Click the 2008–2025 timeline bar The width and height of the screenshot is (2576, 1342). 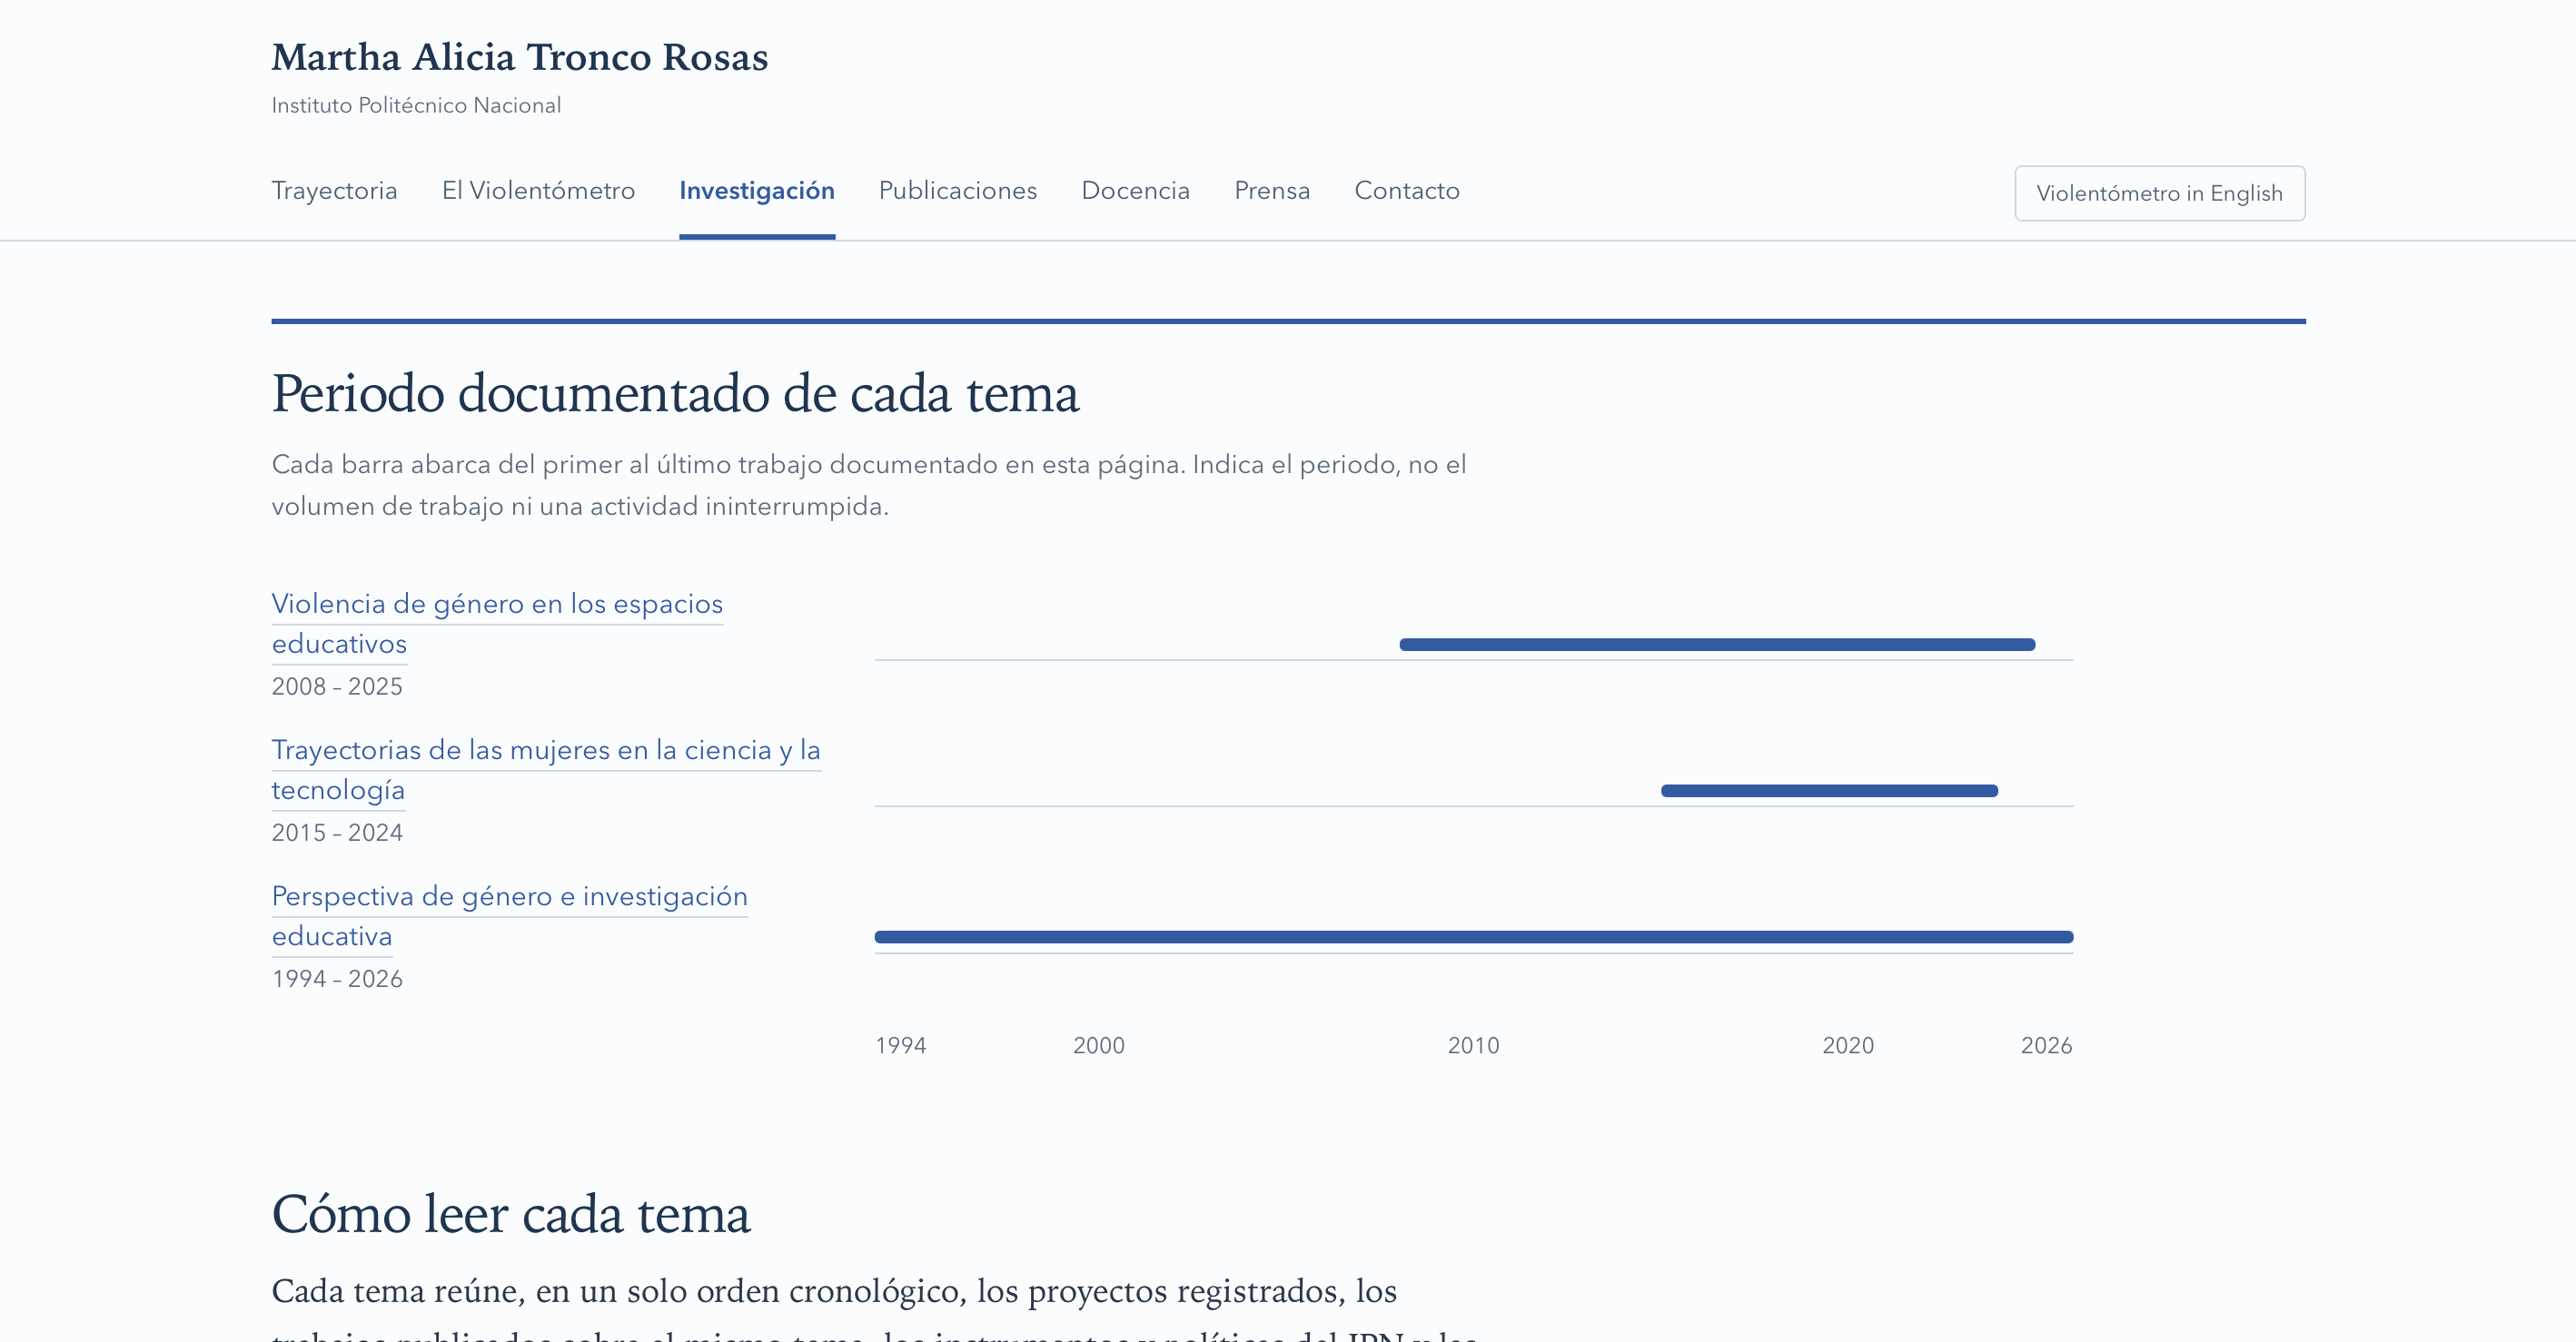[1717, 644]
